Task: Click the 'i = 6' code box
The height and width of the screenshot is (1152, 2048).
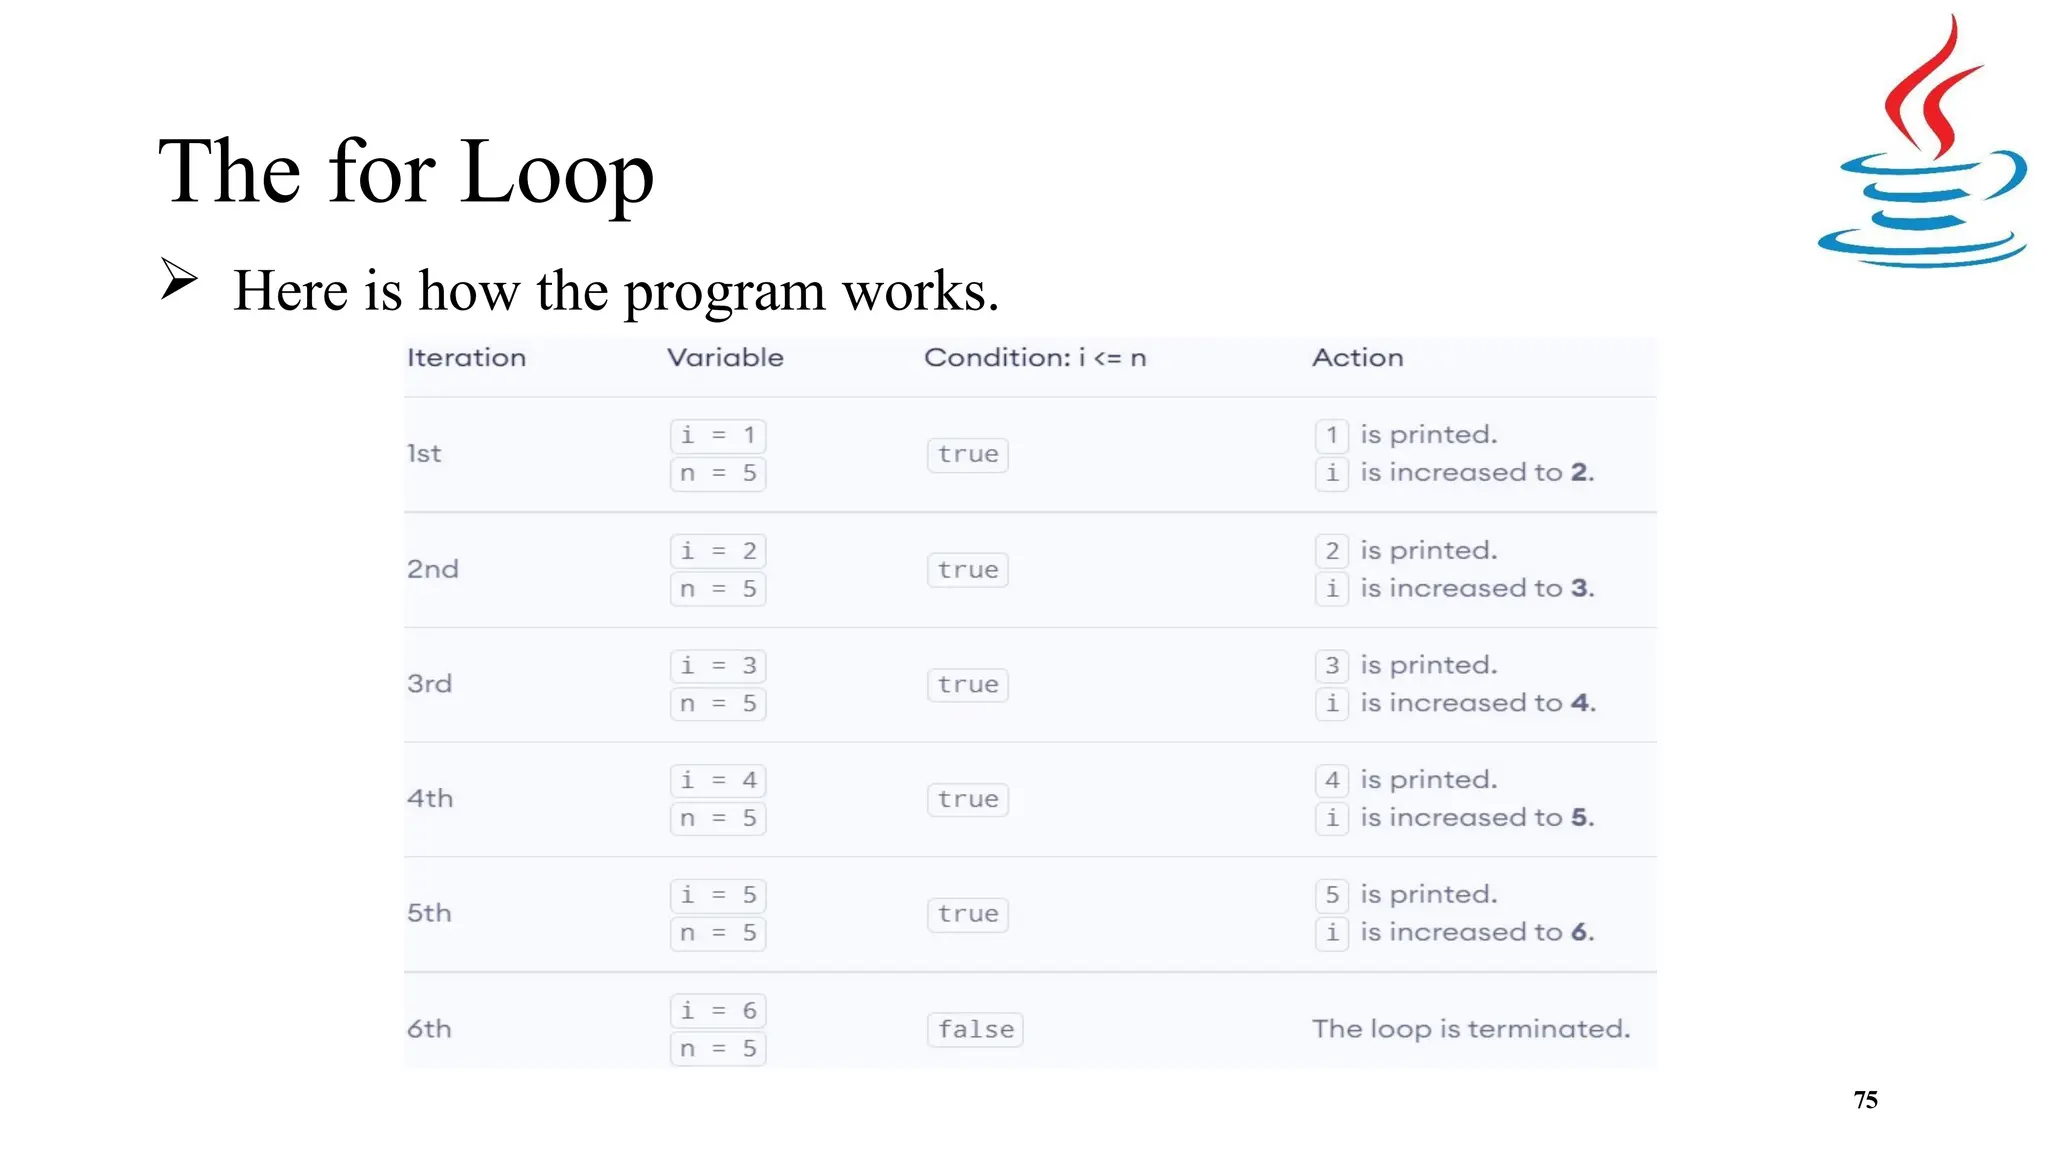Action: [x=718, y=1011]
